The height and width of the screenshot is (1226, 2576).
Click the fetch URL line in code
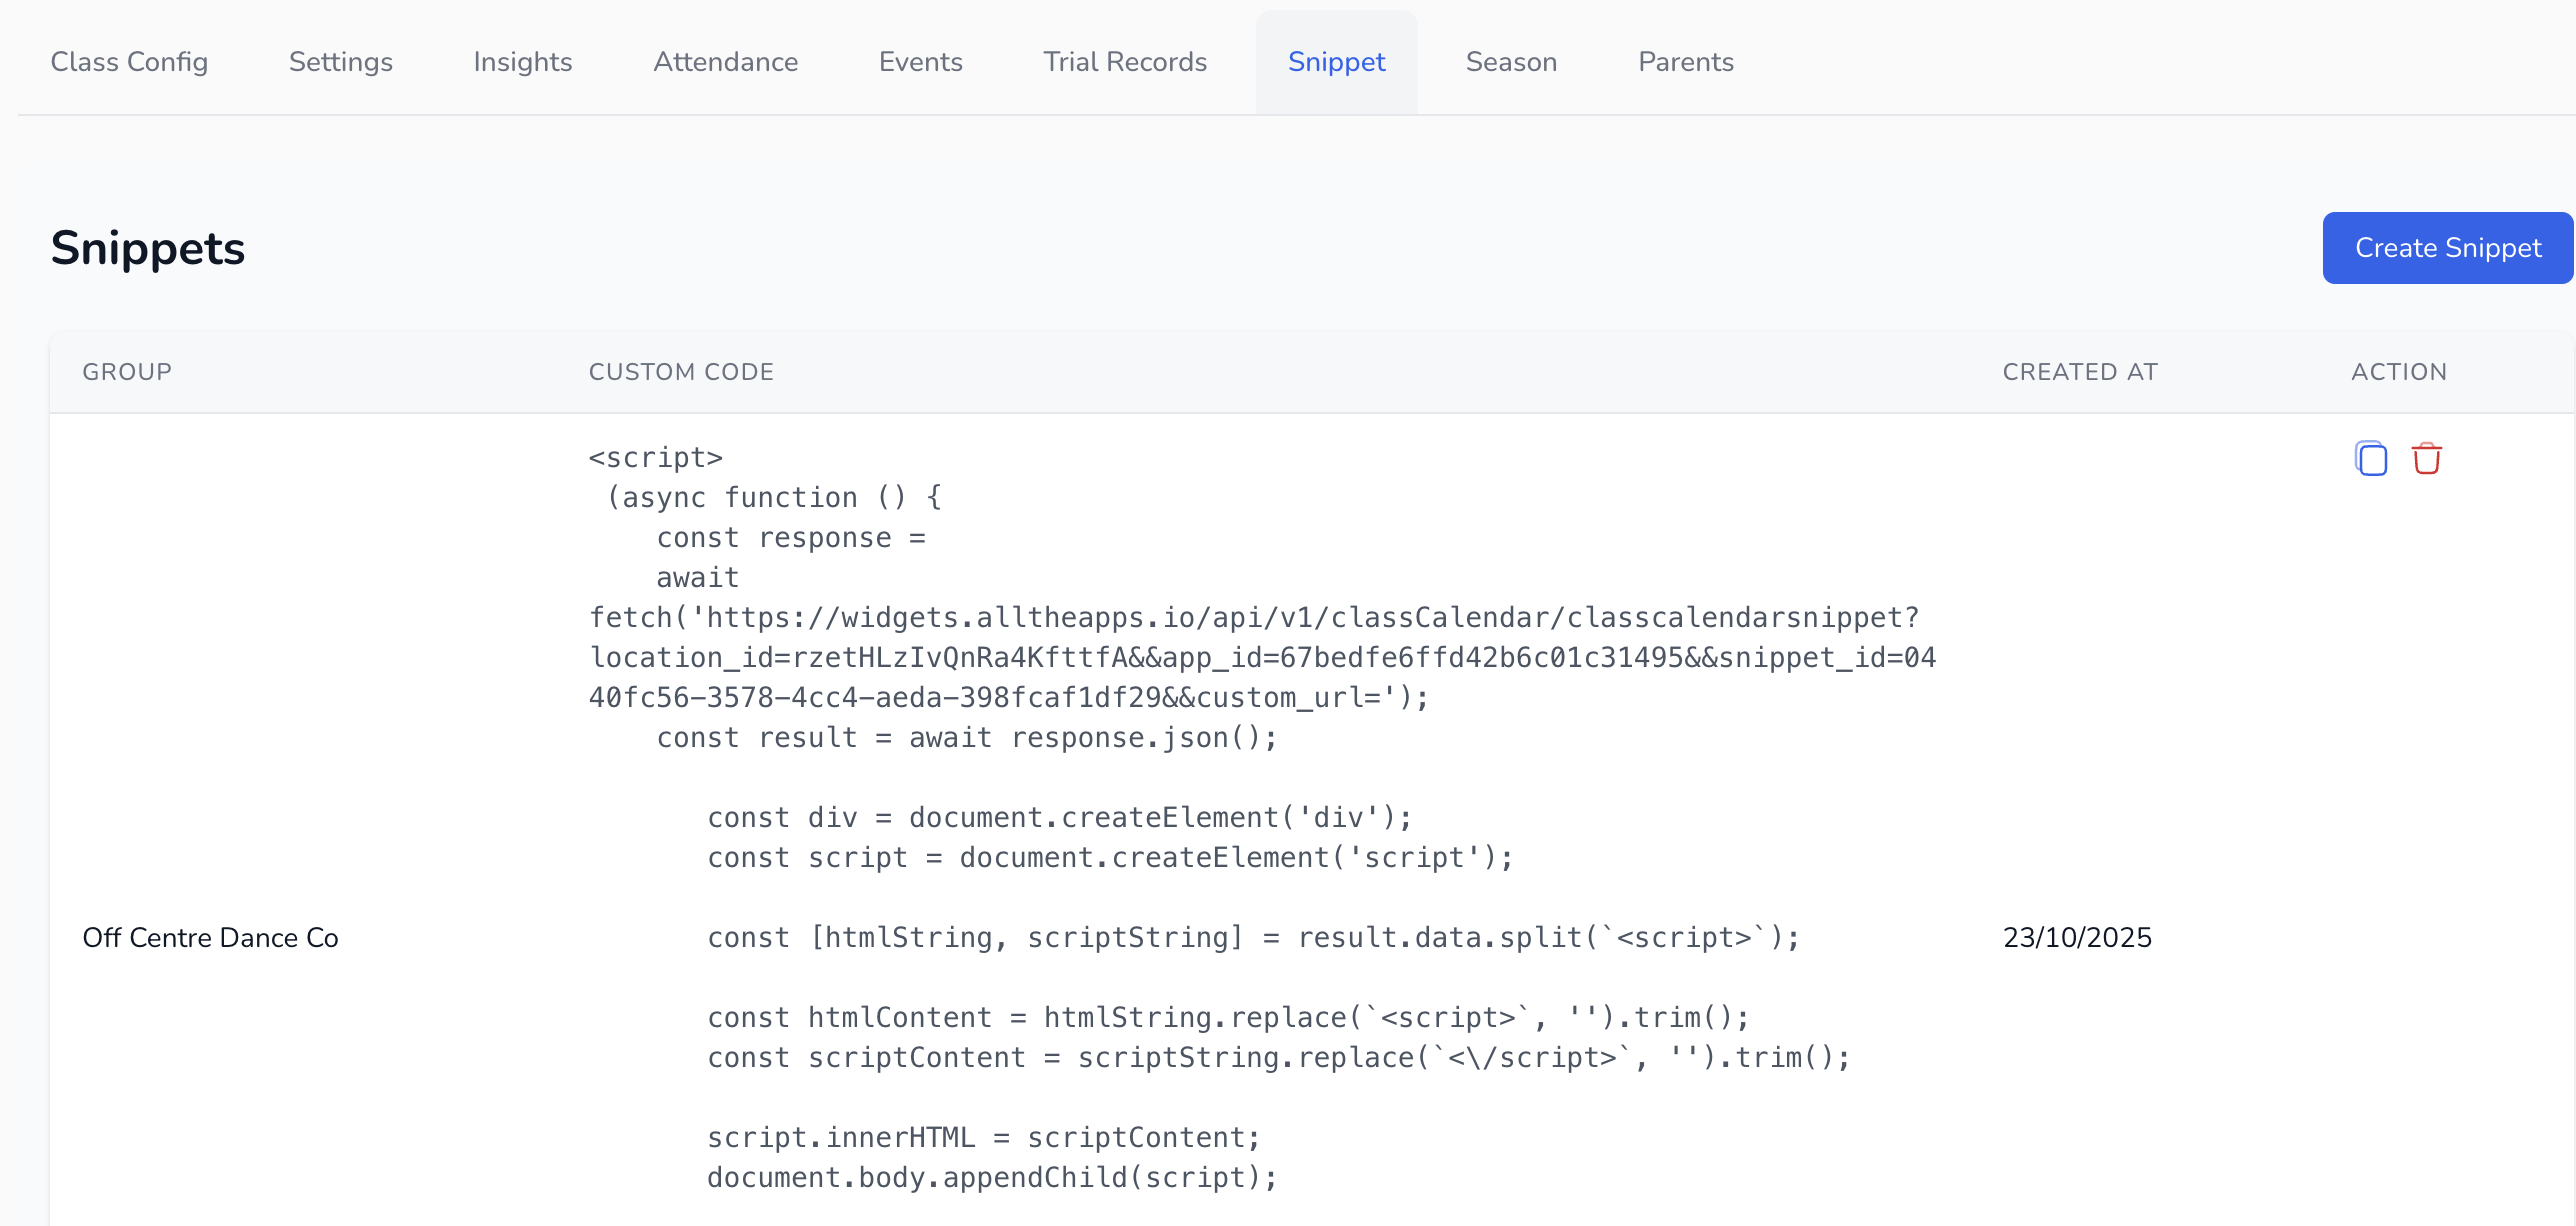[x=1254, y=618]
